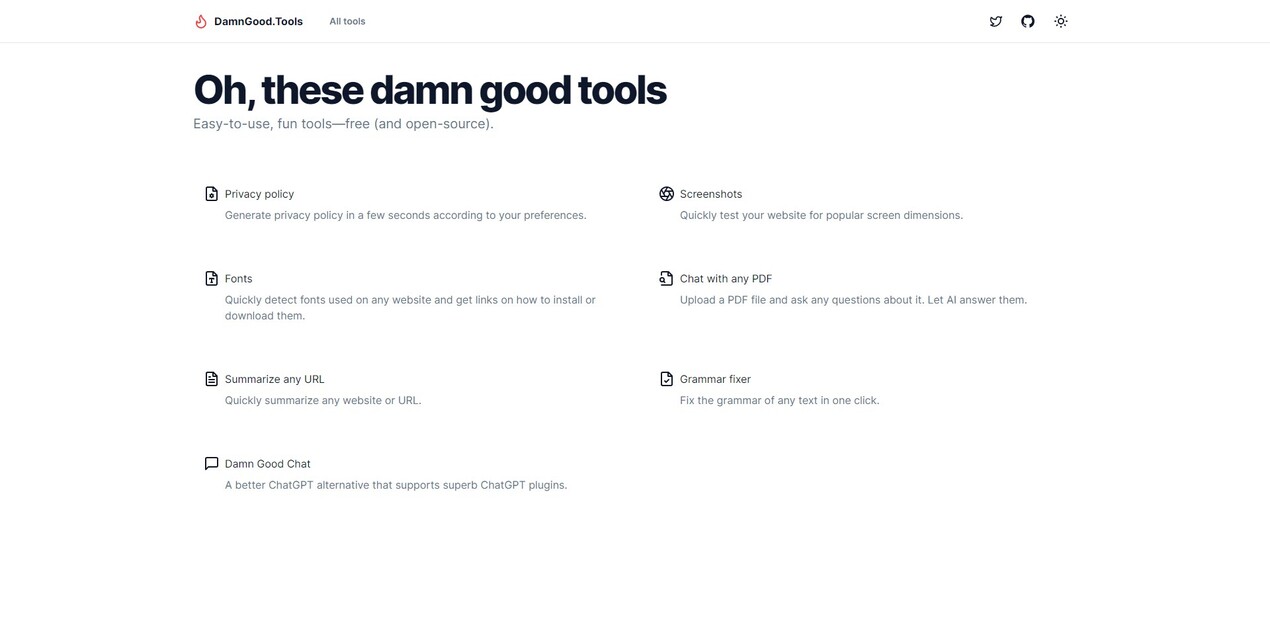This screenshot has width=1270, height=617.
Task: Click the DamnGood.Tools brand name
Action: click(x=258, y=21)
